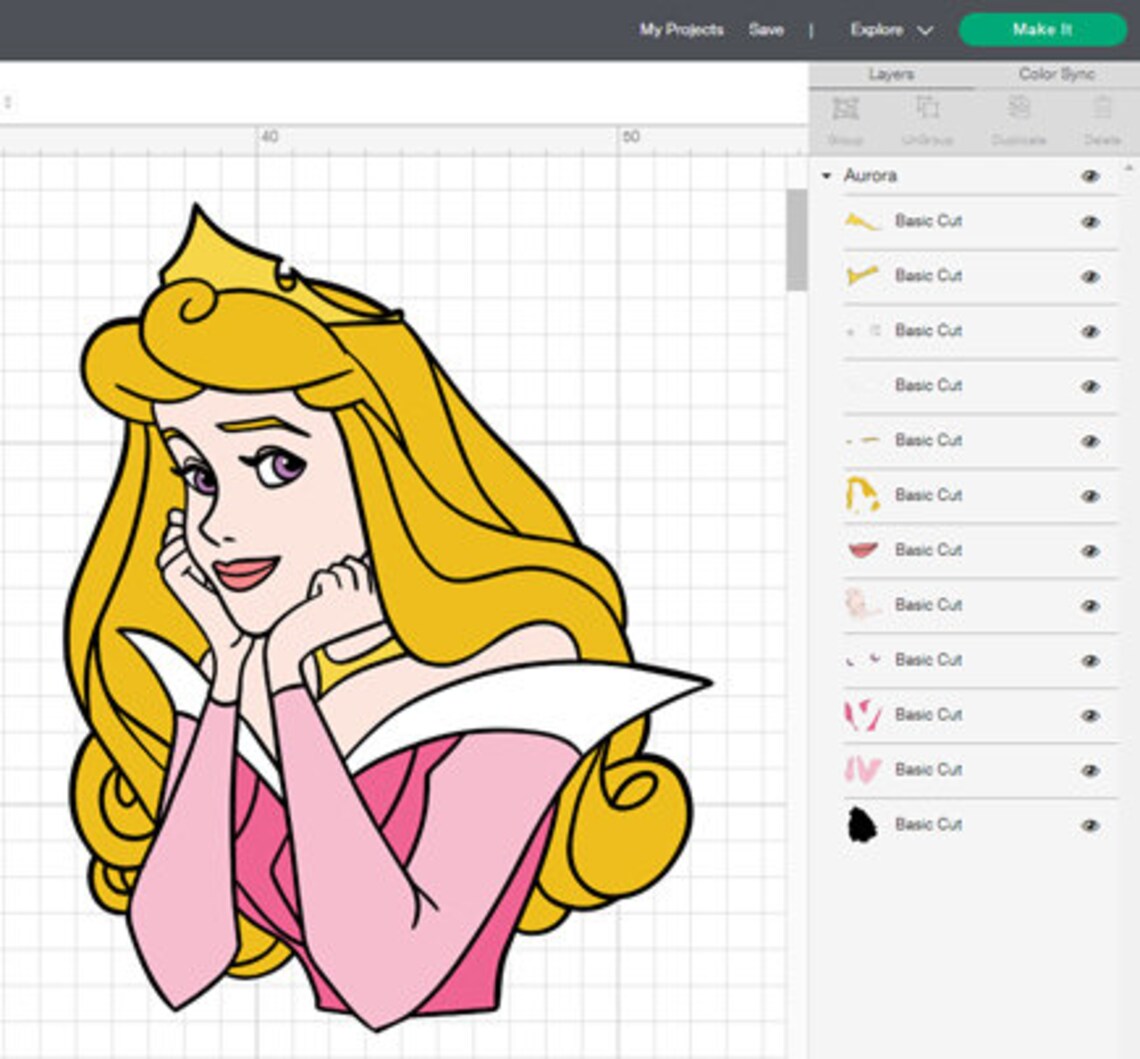The width and height of the screenshot is (1140, 1059).
Task: Switch to the Color Sync tab
Action: point(1055,73)
